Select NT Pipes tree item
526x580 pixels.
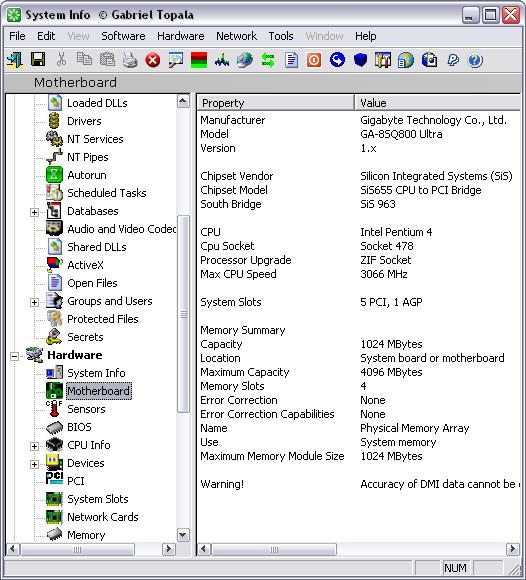[88, 157]
